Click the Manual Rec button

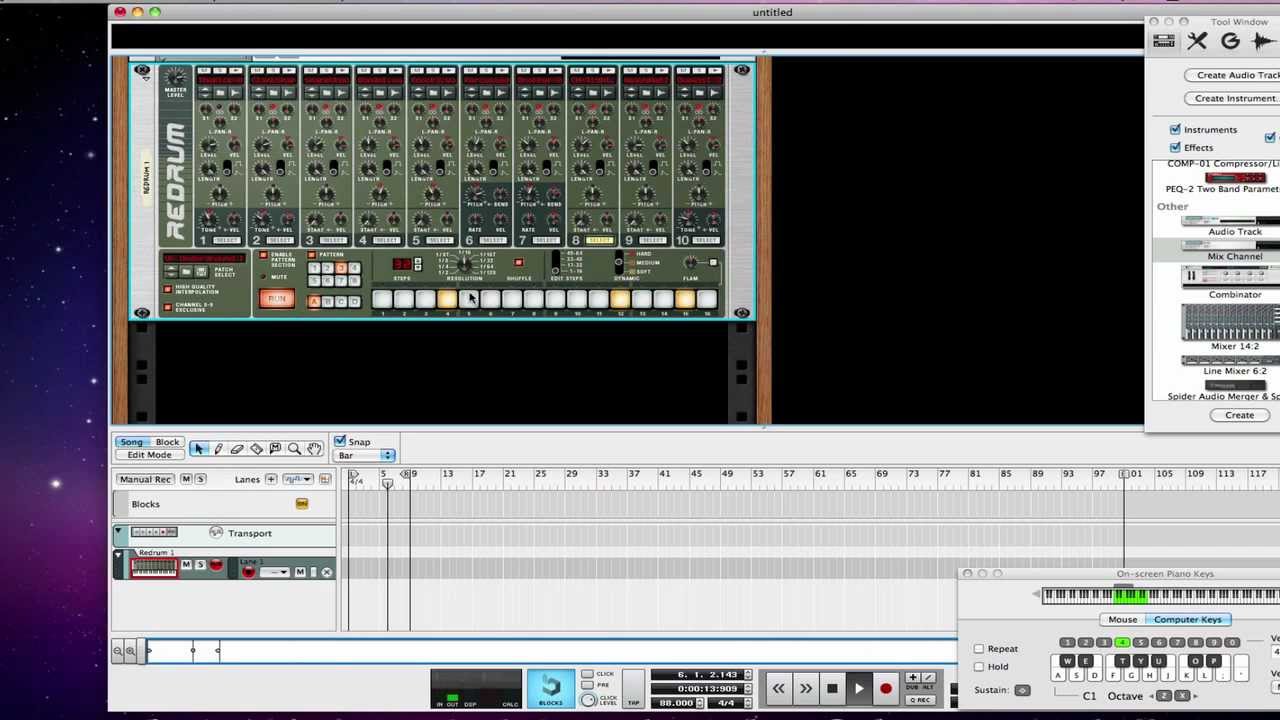click(145, 479)
